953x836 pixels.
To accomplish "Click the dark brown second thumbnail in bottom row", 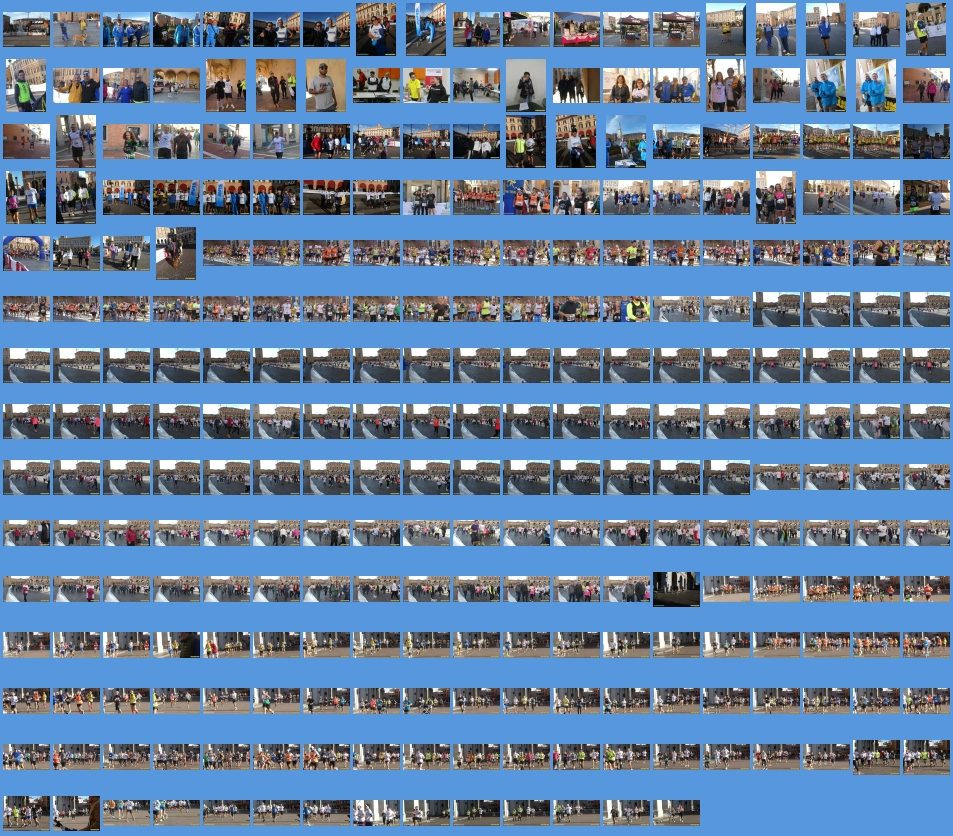I will coord(76,813).
